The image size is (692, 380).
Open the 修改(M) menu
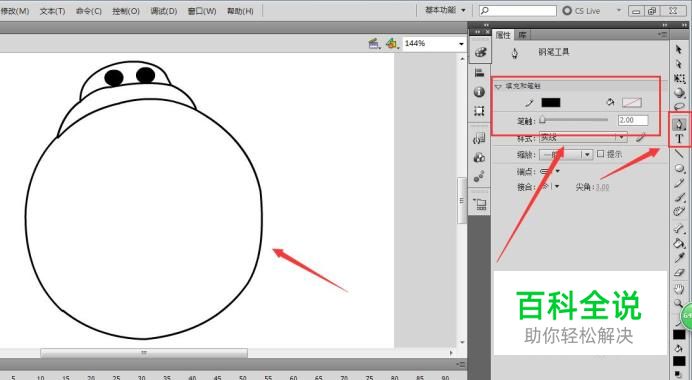coord(15,11)
